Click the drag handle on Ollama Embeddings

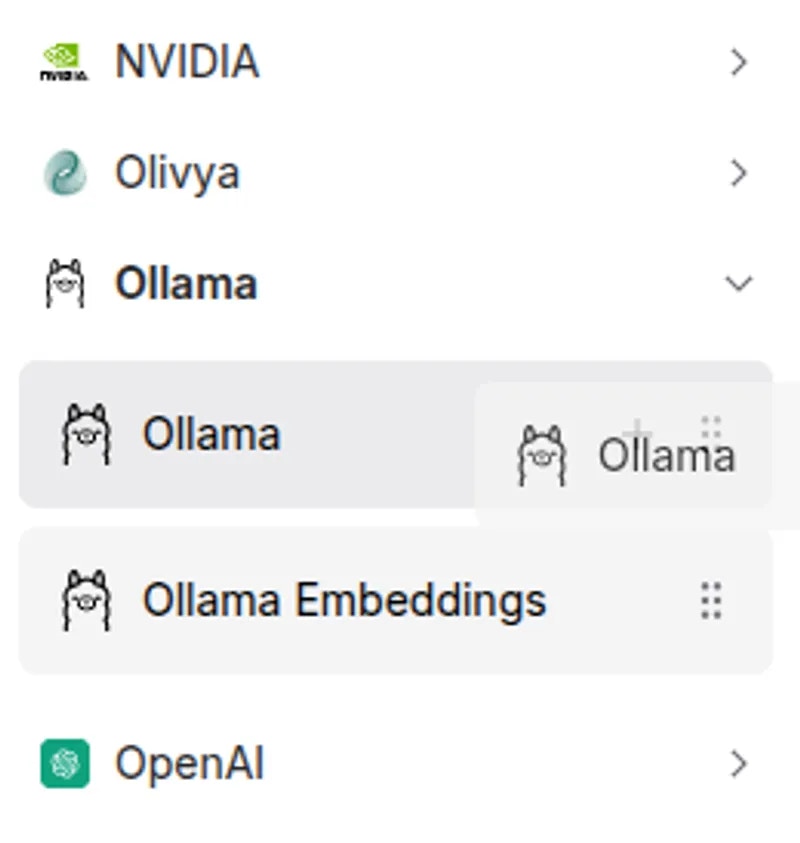coord(711,599)
